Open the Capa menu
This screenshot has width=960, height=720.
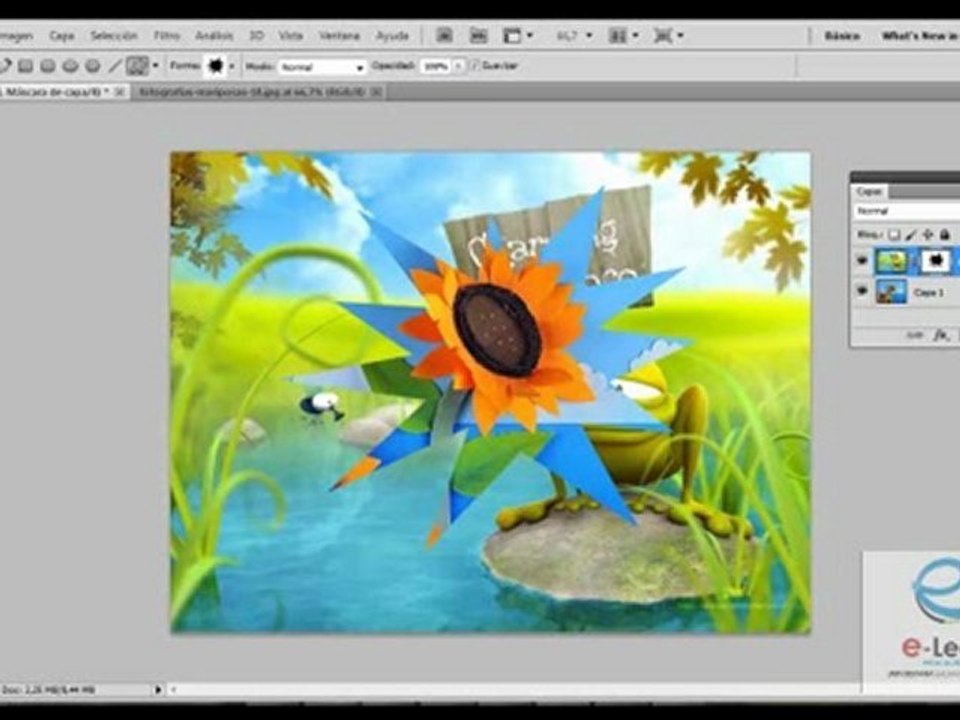coord(62,36)
